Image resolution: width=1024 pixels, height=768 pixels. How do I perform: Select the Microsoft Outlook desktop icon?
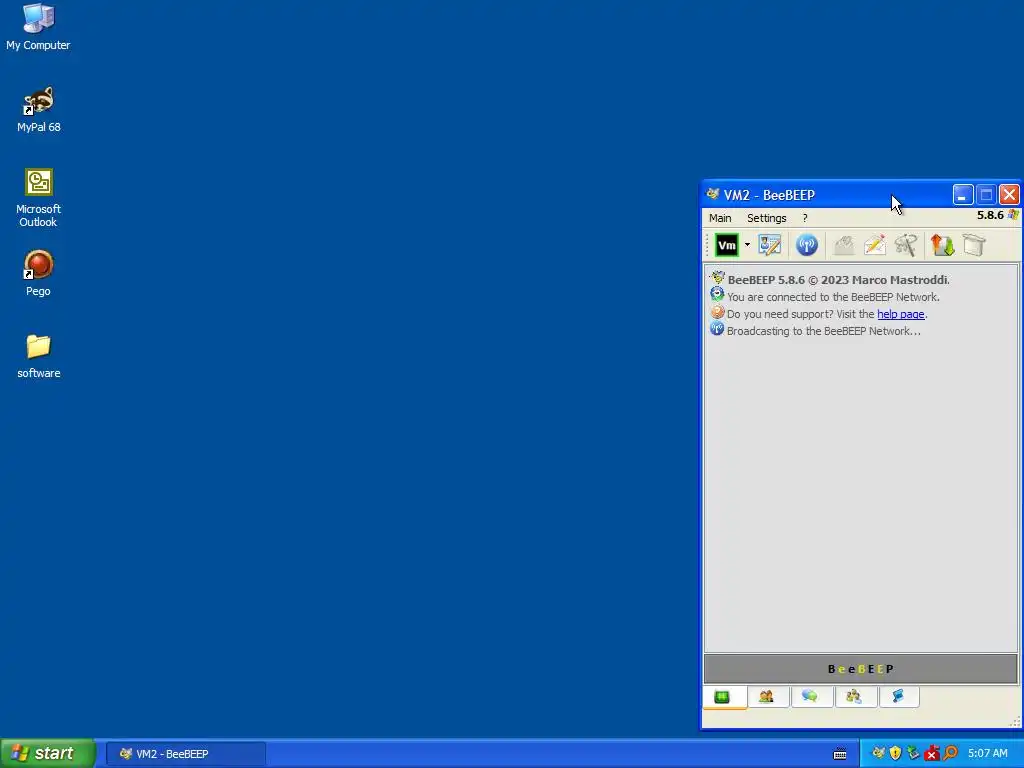pos(38,198)
